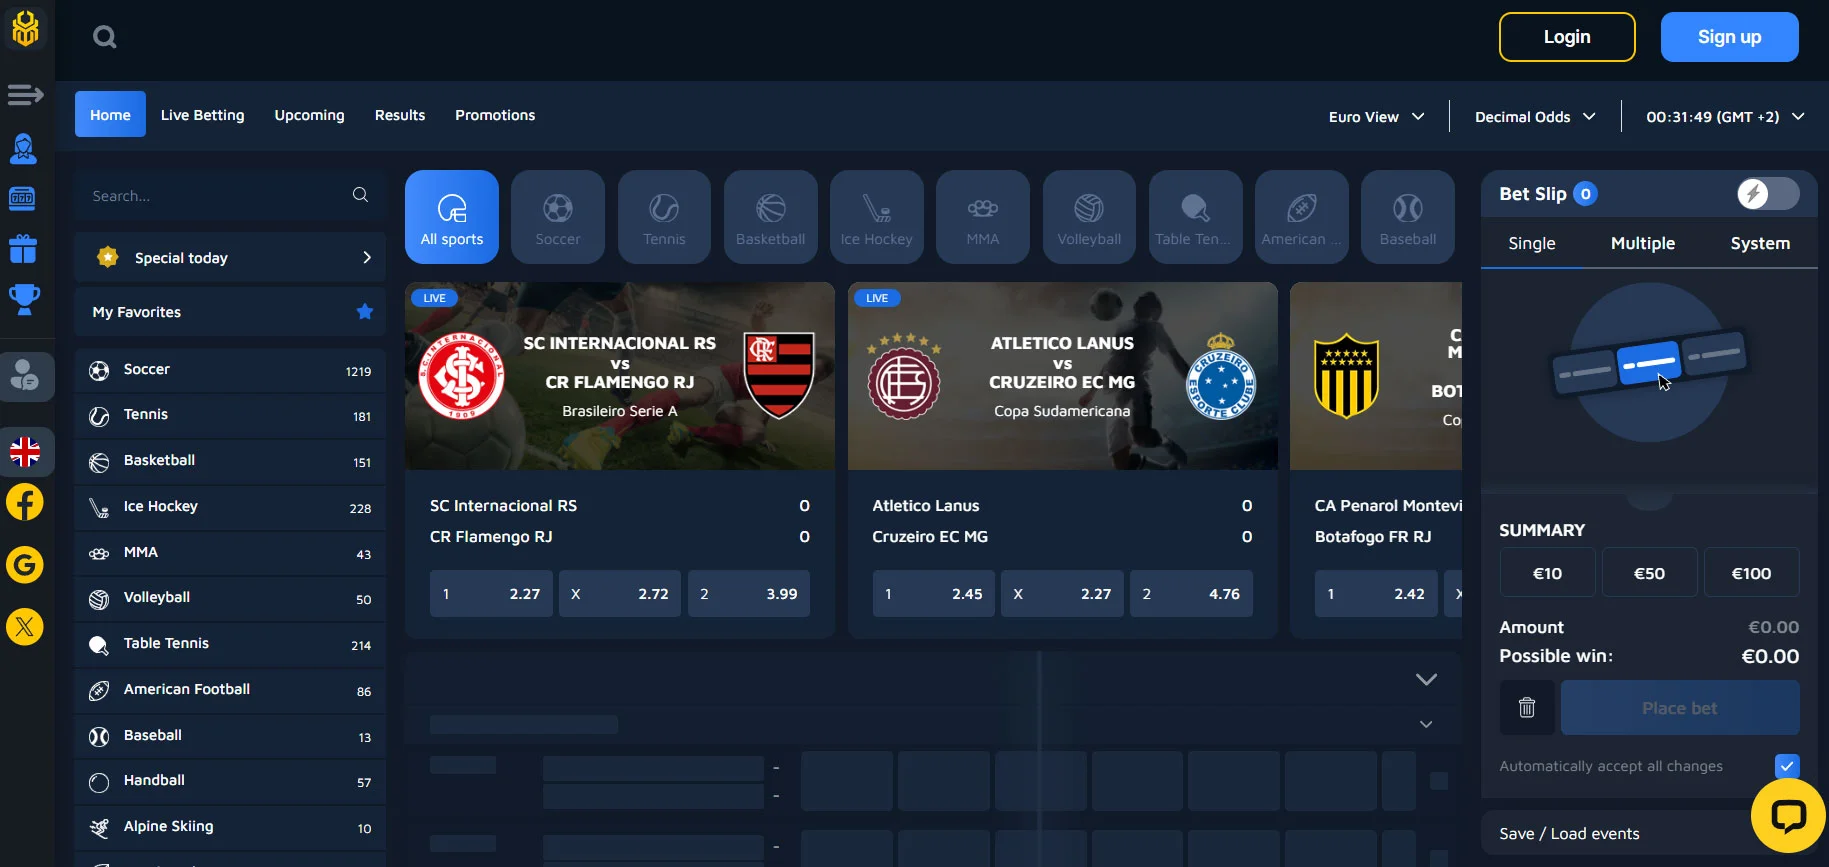Screen dimensions: 1829x867
Task: Select Volleyball sport tile
Action: tap(1089, 217)
